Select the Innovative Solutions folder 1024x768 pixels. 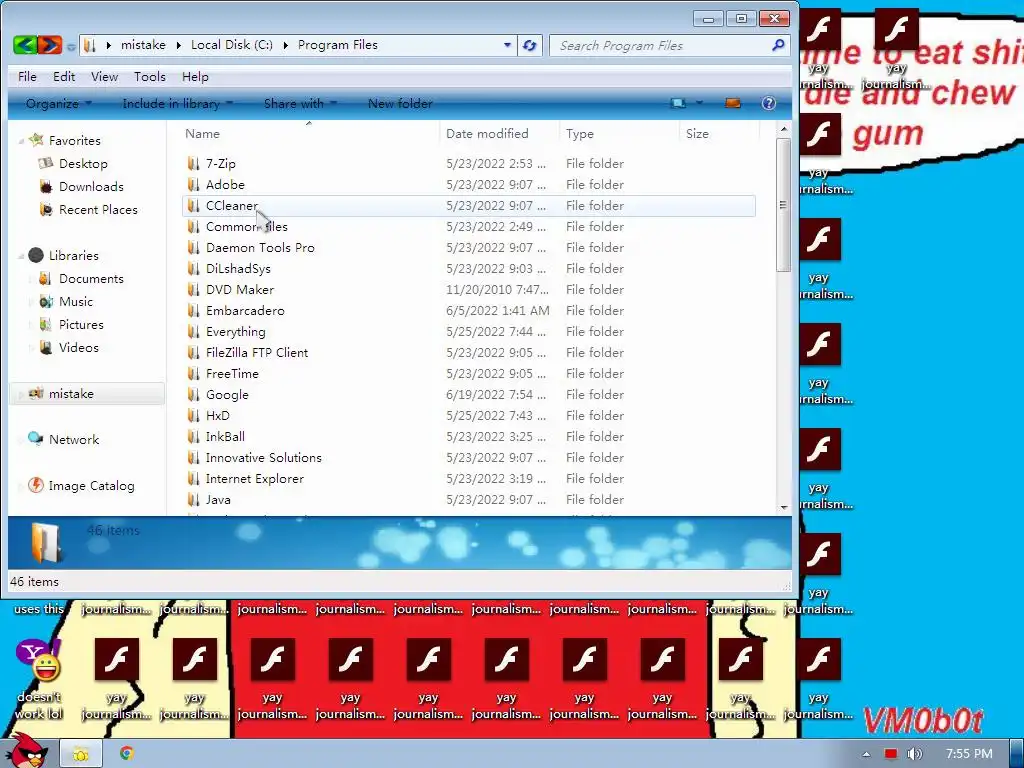pos(264,458)
